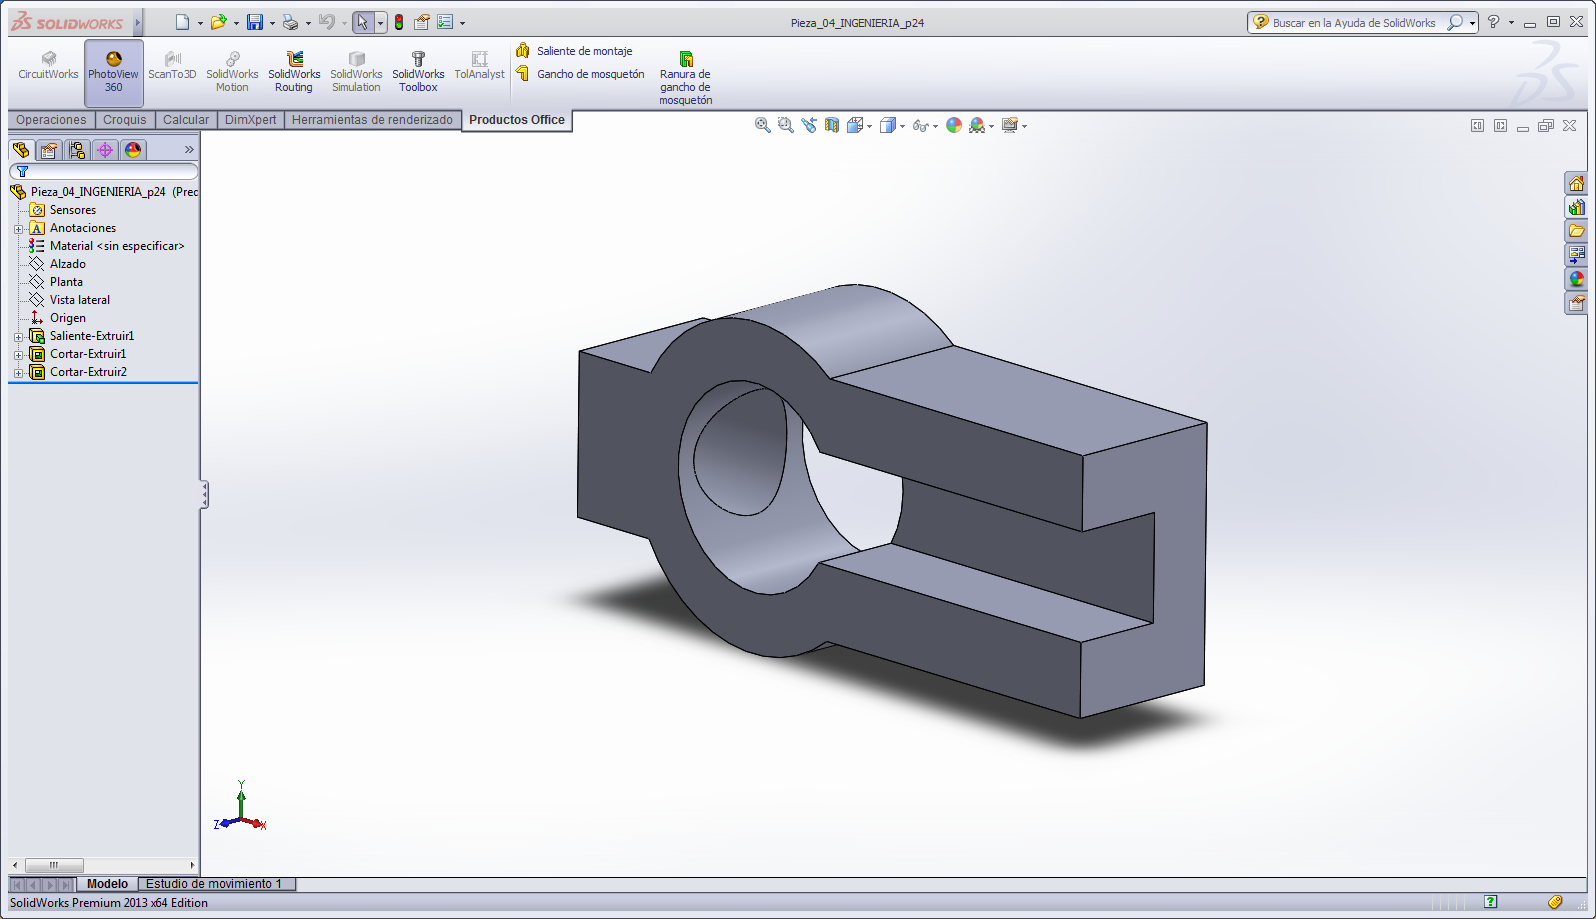Click the Rebuild traffic light icon
1596x919 pixels.
click(399, 22)
